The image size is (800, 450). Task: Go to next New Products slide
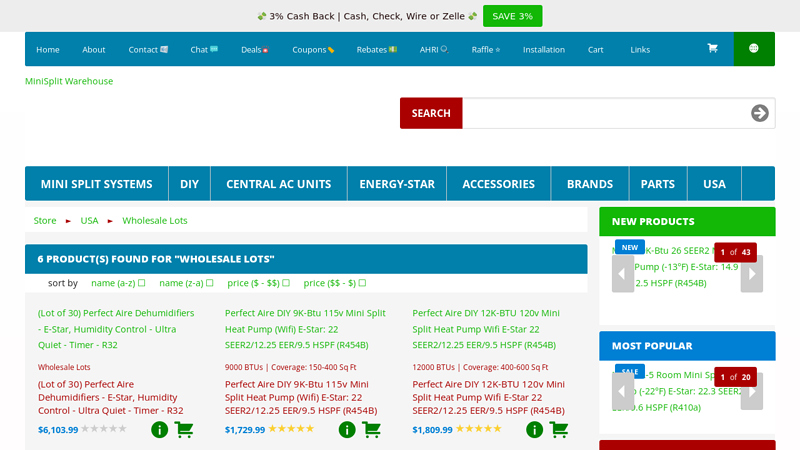click(751, 273)
